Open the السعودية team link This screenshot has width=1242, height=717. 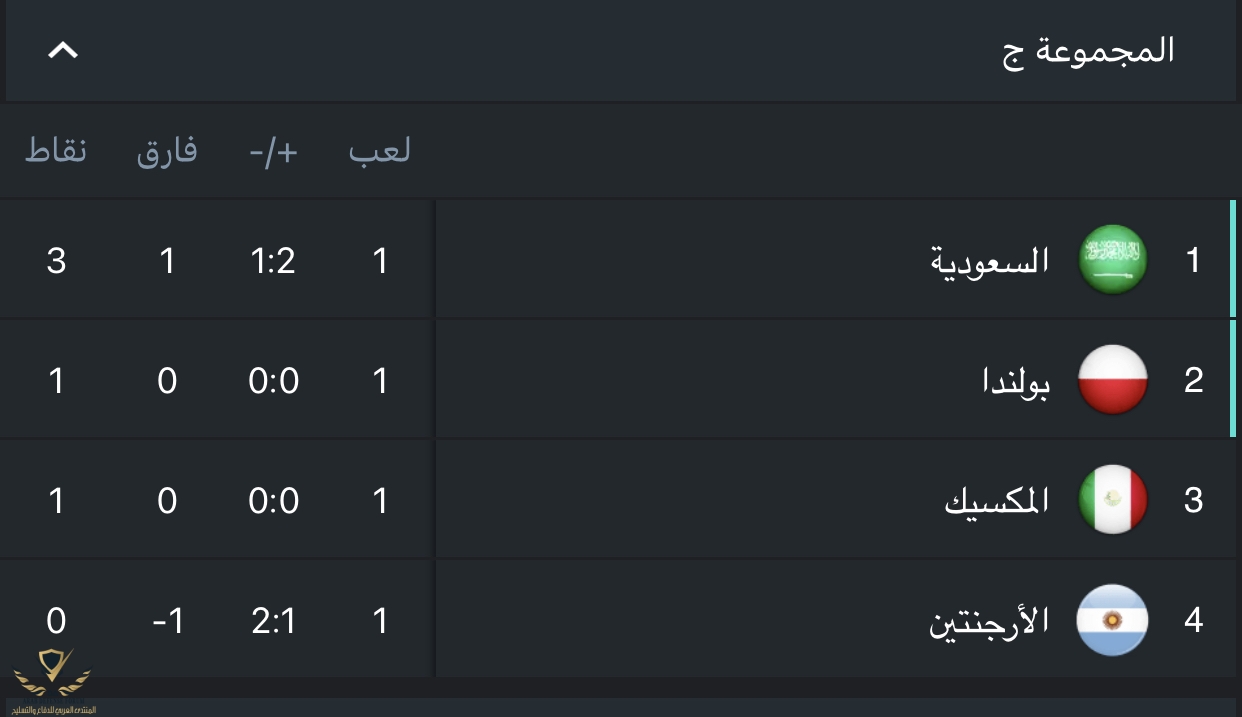pyautogui.click(x=990, y=261)
